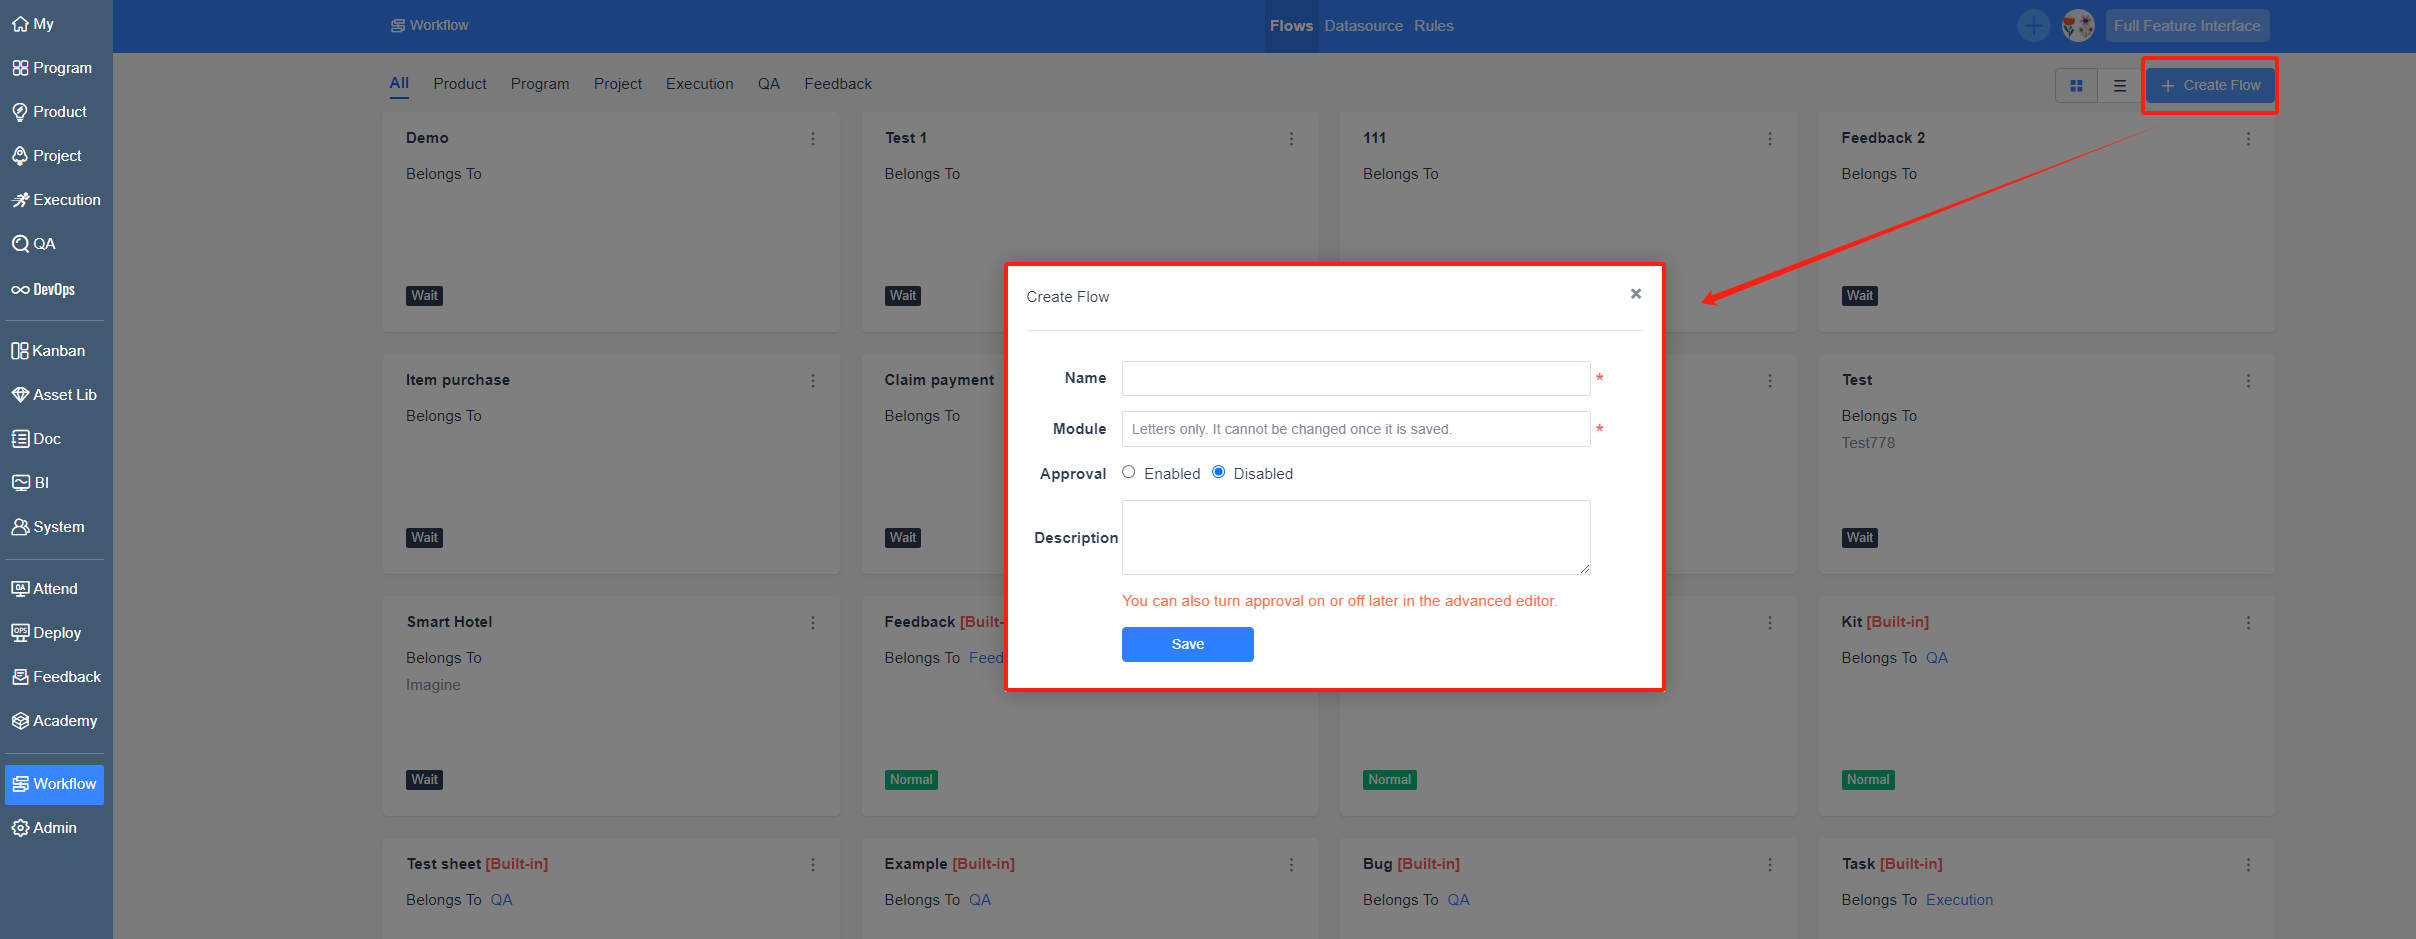Image resolution: width=2416 pixels, height=939 pixels.
Task: Expand options menu on Feedback 2 card
Action: pos(2248,139)
